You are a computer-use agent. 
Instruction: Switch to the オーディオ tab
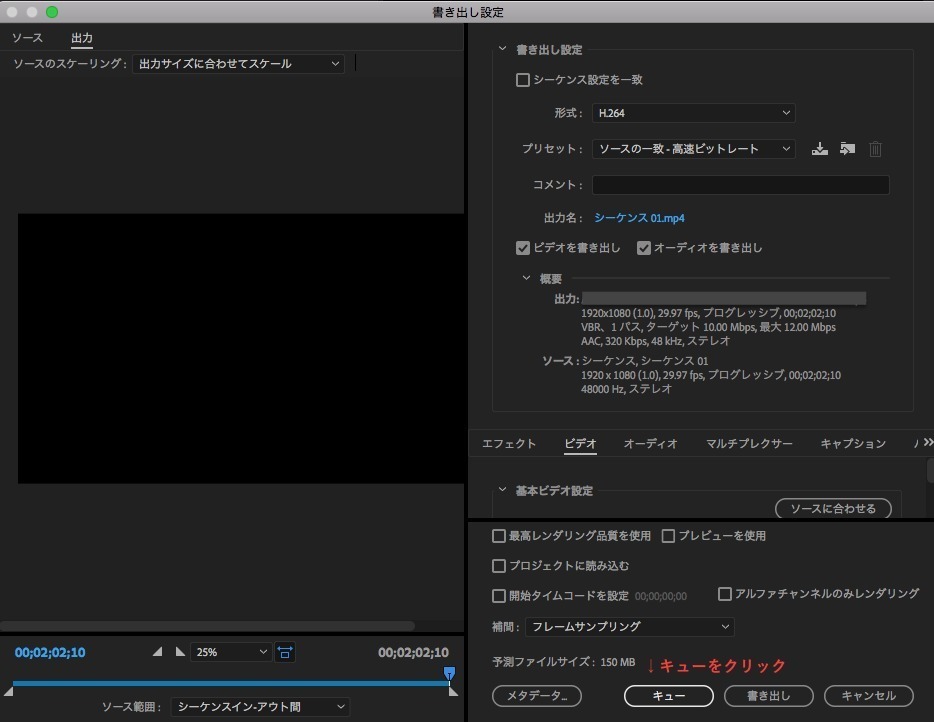(650, 443)
